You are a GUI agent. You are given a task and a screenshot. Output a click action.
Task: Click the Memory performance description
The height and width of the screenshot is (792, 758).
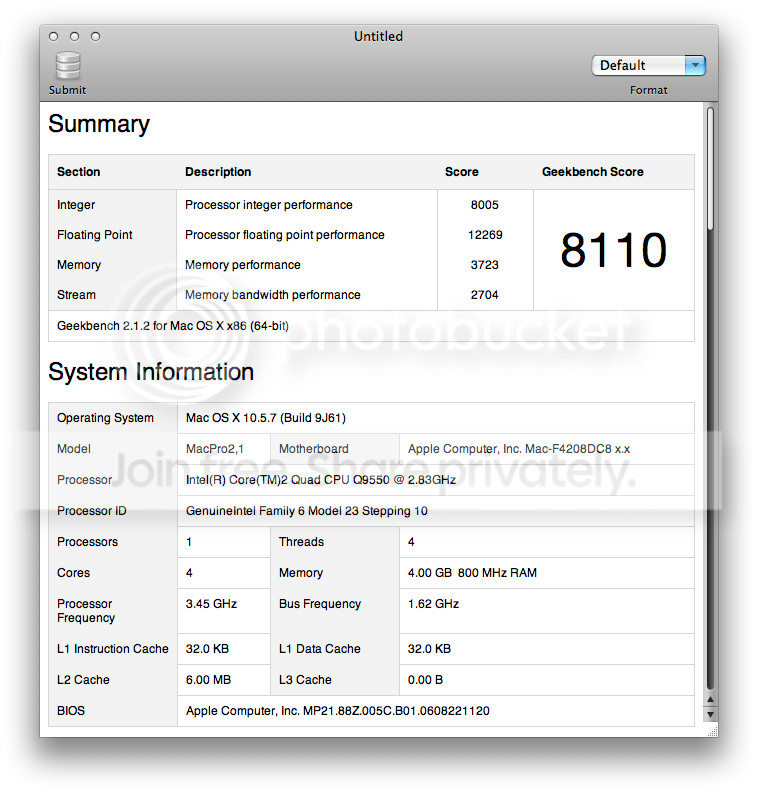click(x=242, y=265)
